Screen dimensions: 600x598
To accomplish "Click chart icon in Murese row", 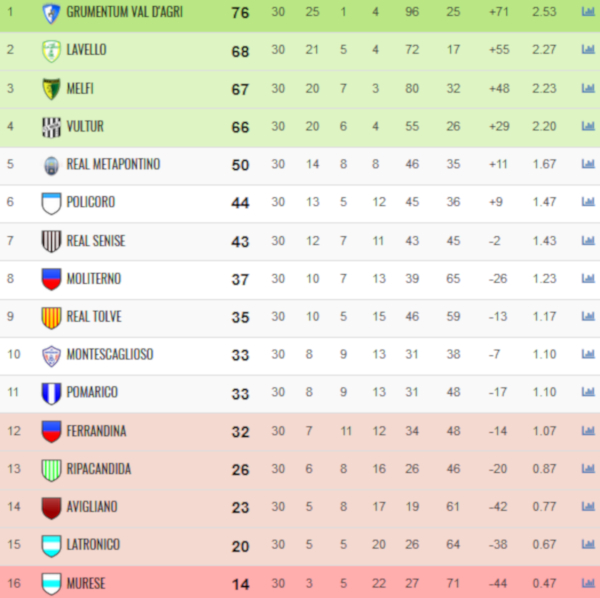I will coord(588,583).
